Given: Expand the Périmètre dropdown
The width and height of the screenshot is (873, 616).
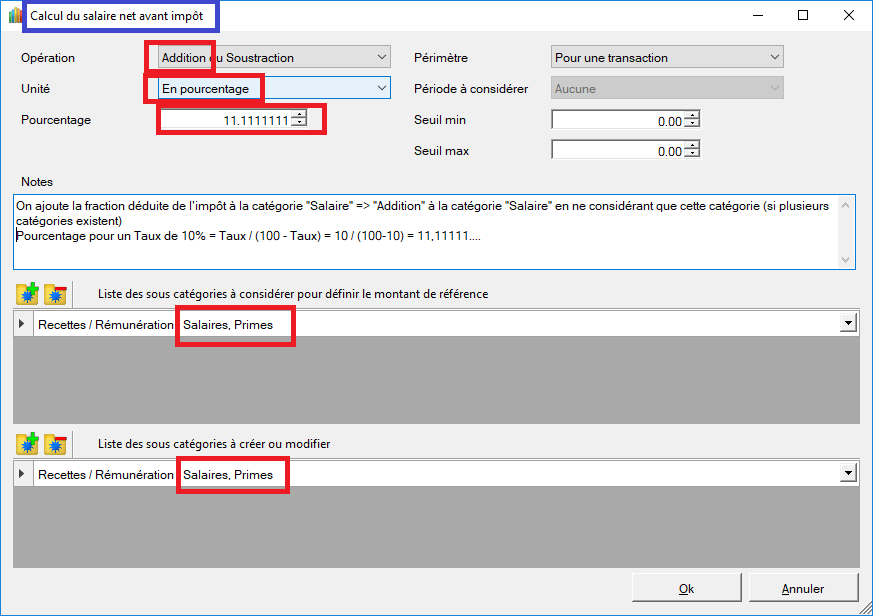Looking at the screenshot, I should (x=775, y=58).
